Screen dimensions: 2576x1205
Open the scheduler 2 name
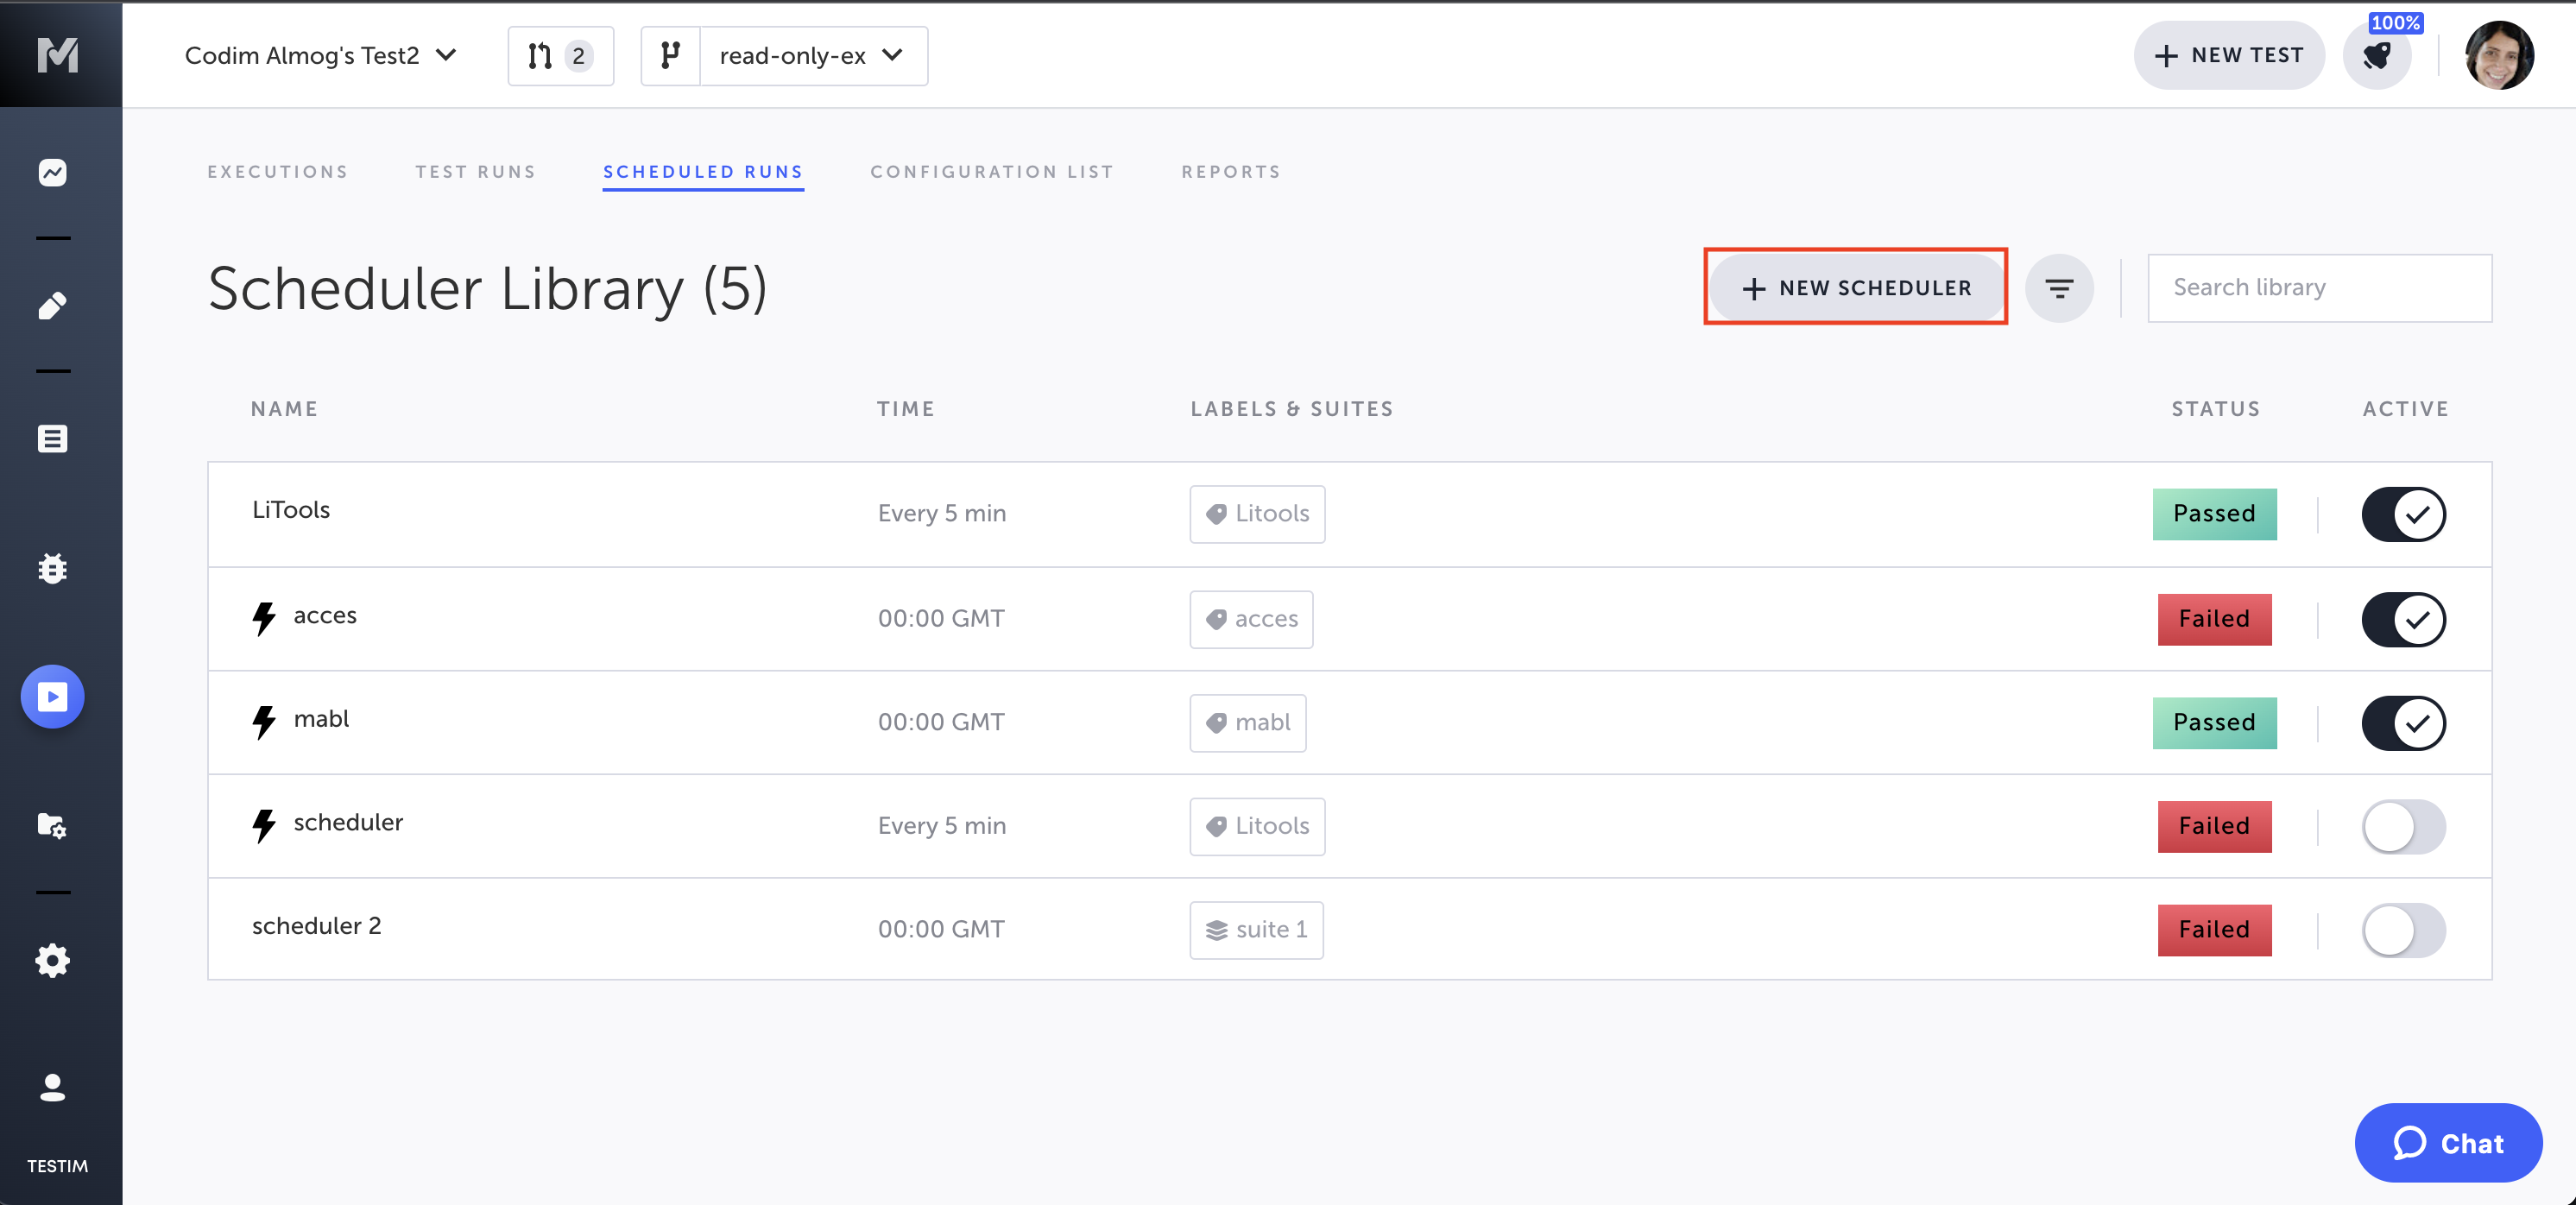click(316, 926)
